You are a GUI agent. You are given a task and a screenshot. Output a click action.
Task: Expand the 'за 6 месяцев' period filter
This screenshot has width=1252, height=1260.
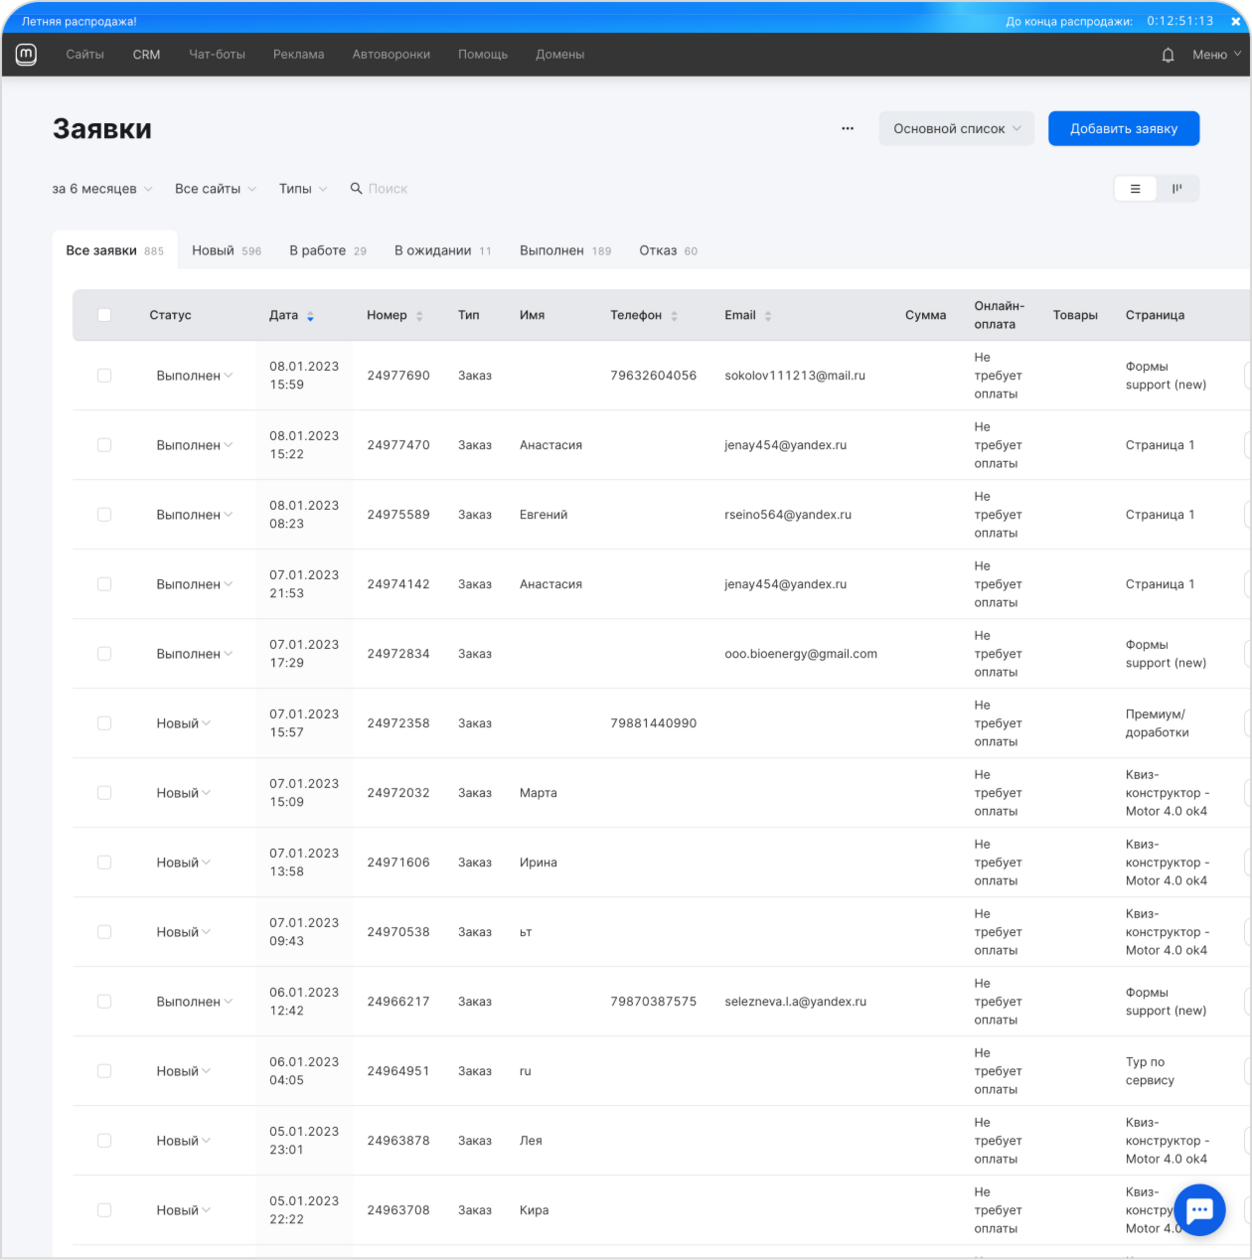pyautogui.click(x=102, y=189)
